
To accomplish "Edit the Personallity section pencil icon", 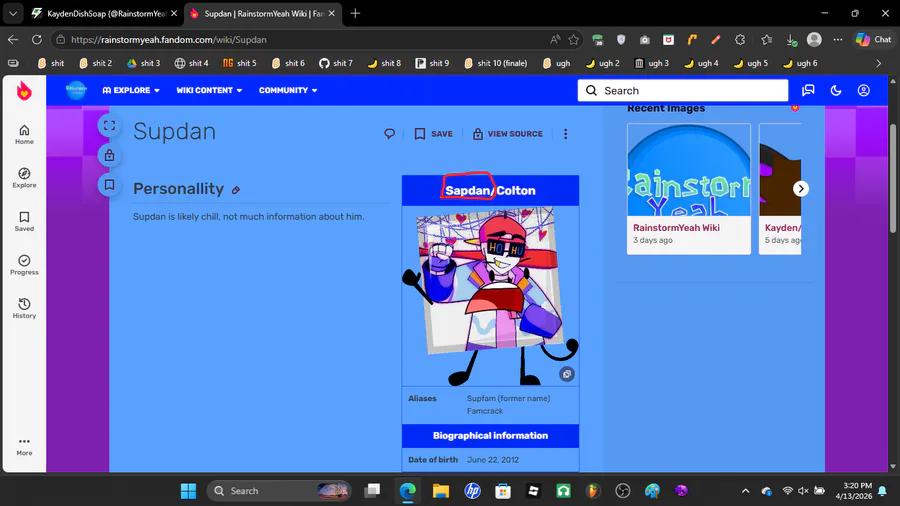I will point(236,190).
